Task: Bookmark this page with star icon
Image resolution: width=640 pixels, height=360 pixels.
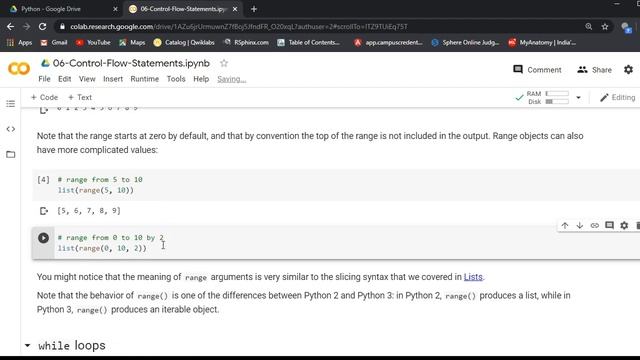Action: tap(605, 27)
